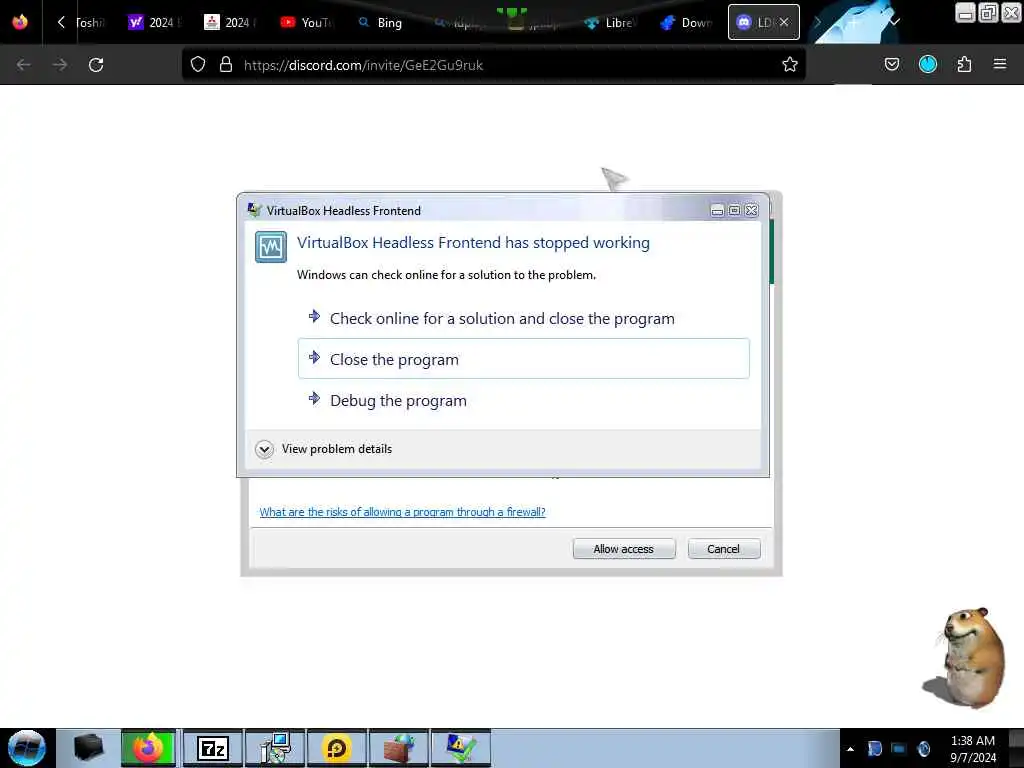The image size is (1024, 768).
Task: Click the Firefox logo icon beside the tabs
Action: [20, 22]
